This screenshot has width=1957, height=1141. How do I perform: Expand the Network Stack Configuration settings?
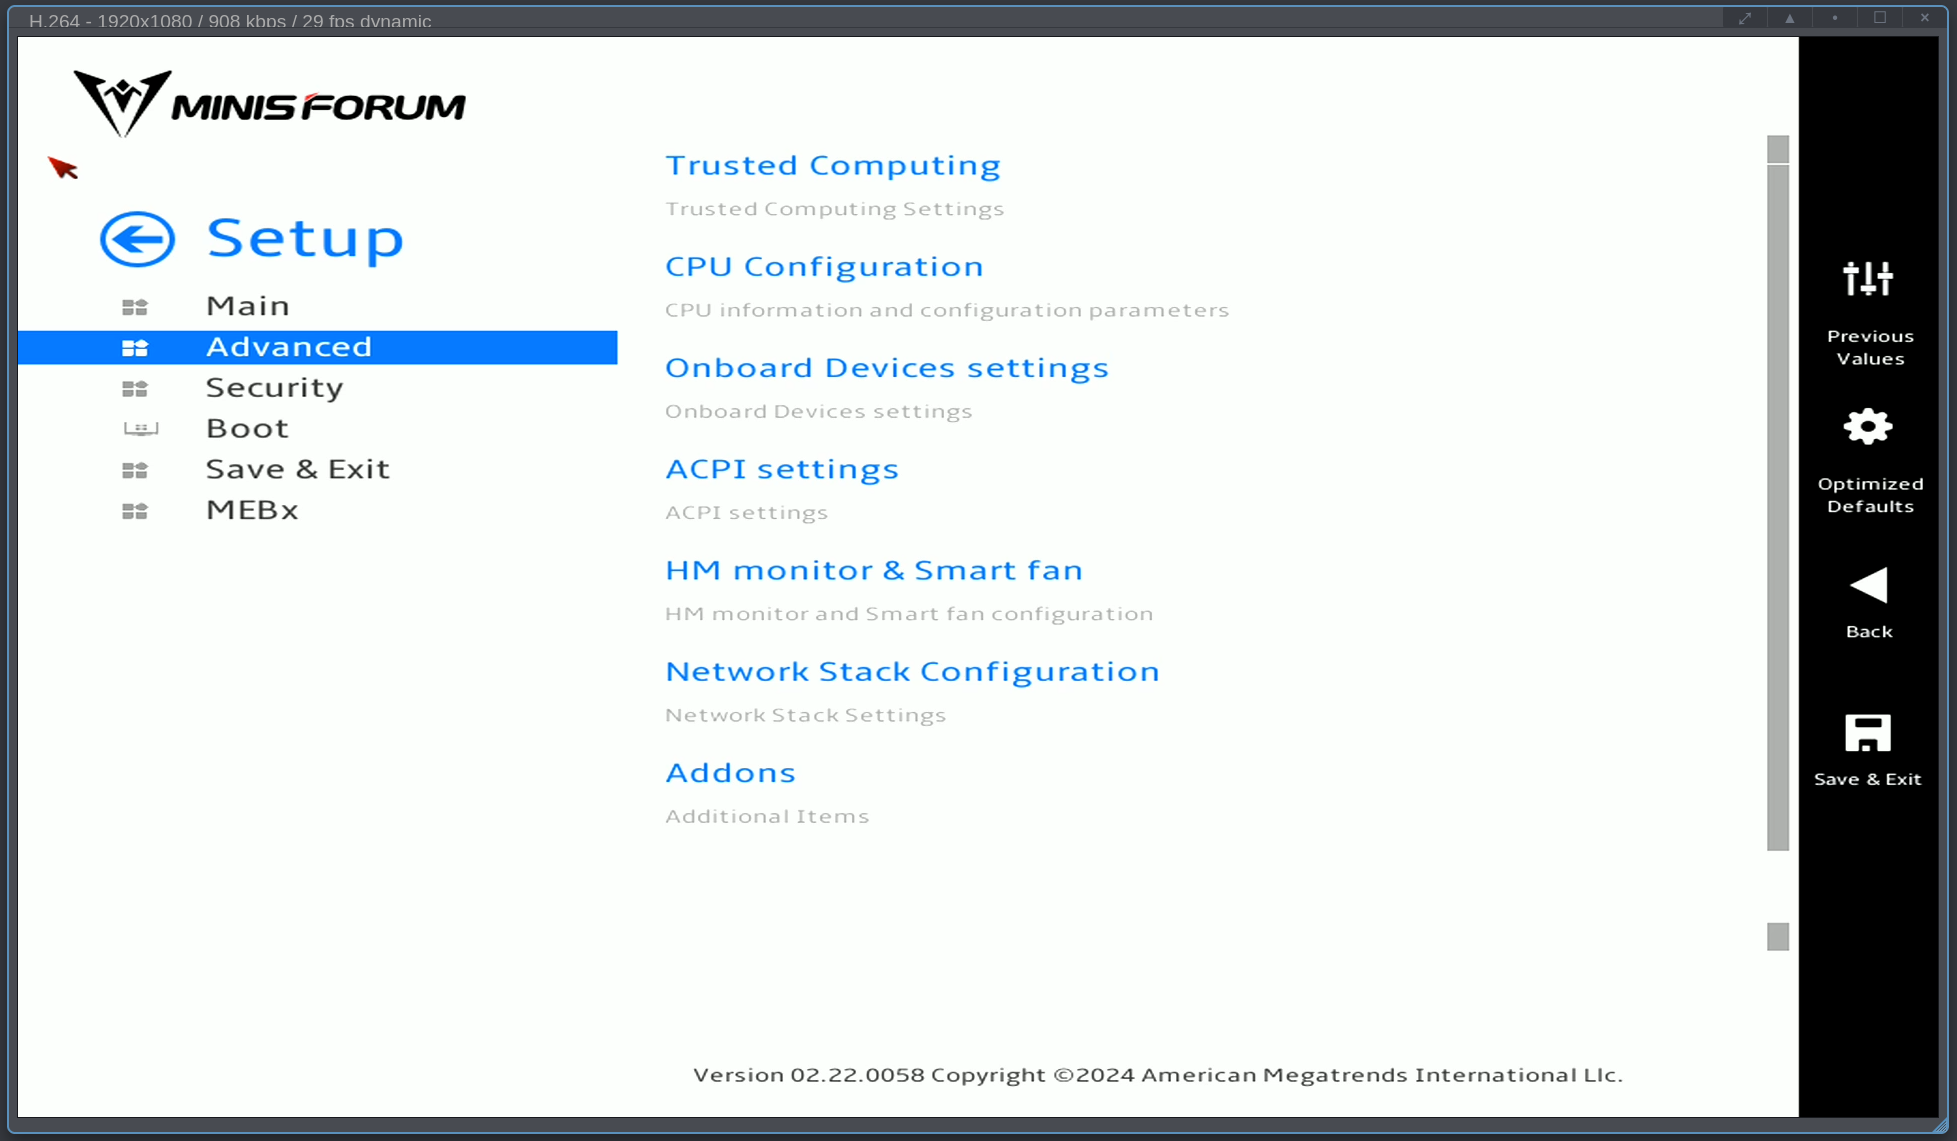[x=913, y=671]
